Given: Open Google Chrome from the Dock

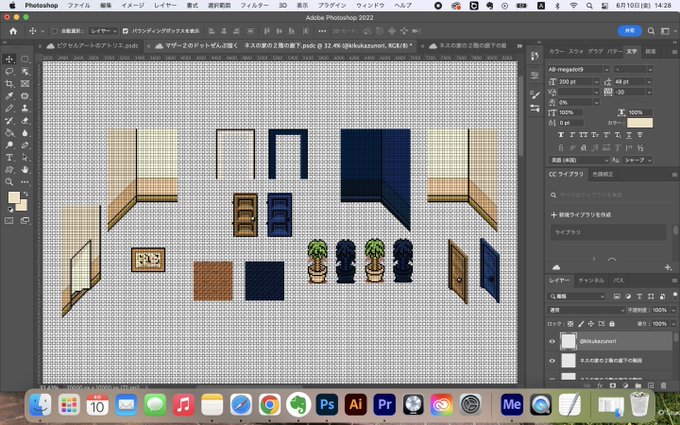Looking at the screenshot, I should click(x=269, y=405).
